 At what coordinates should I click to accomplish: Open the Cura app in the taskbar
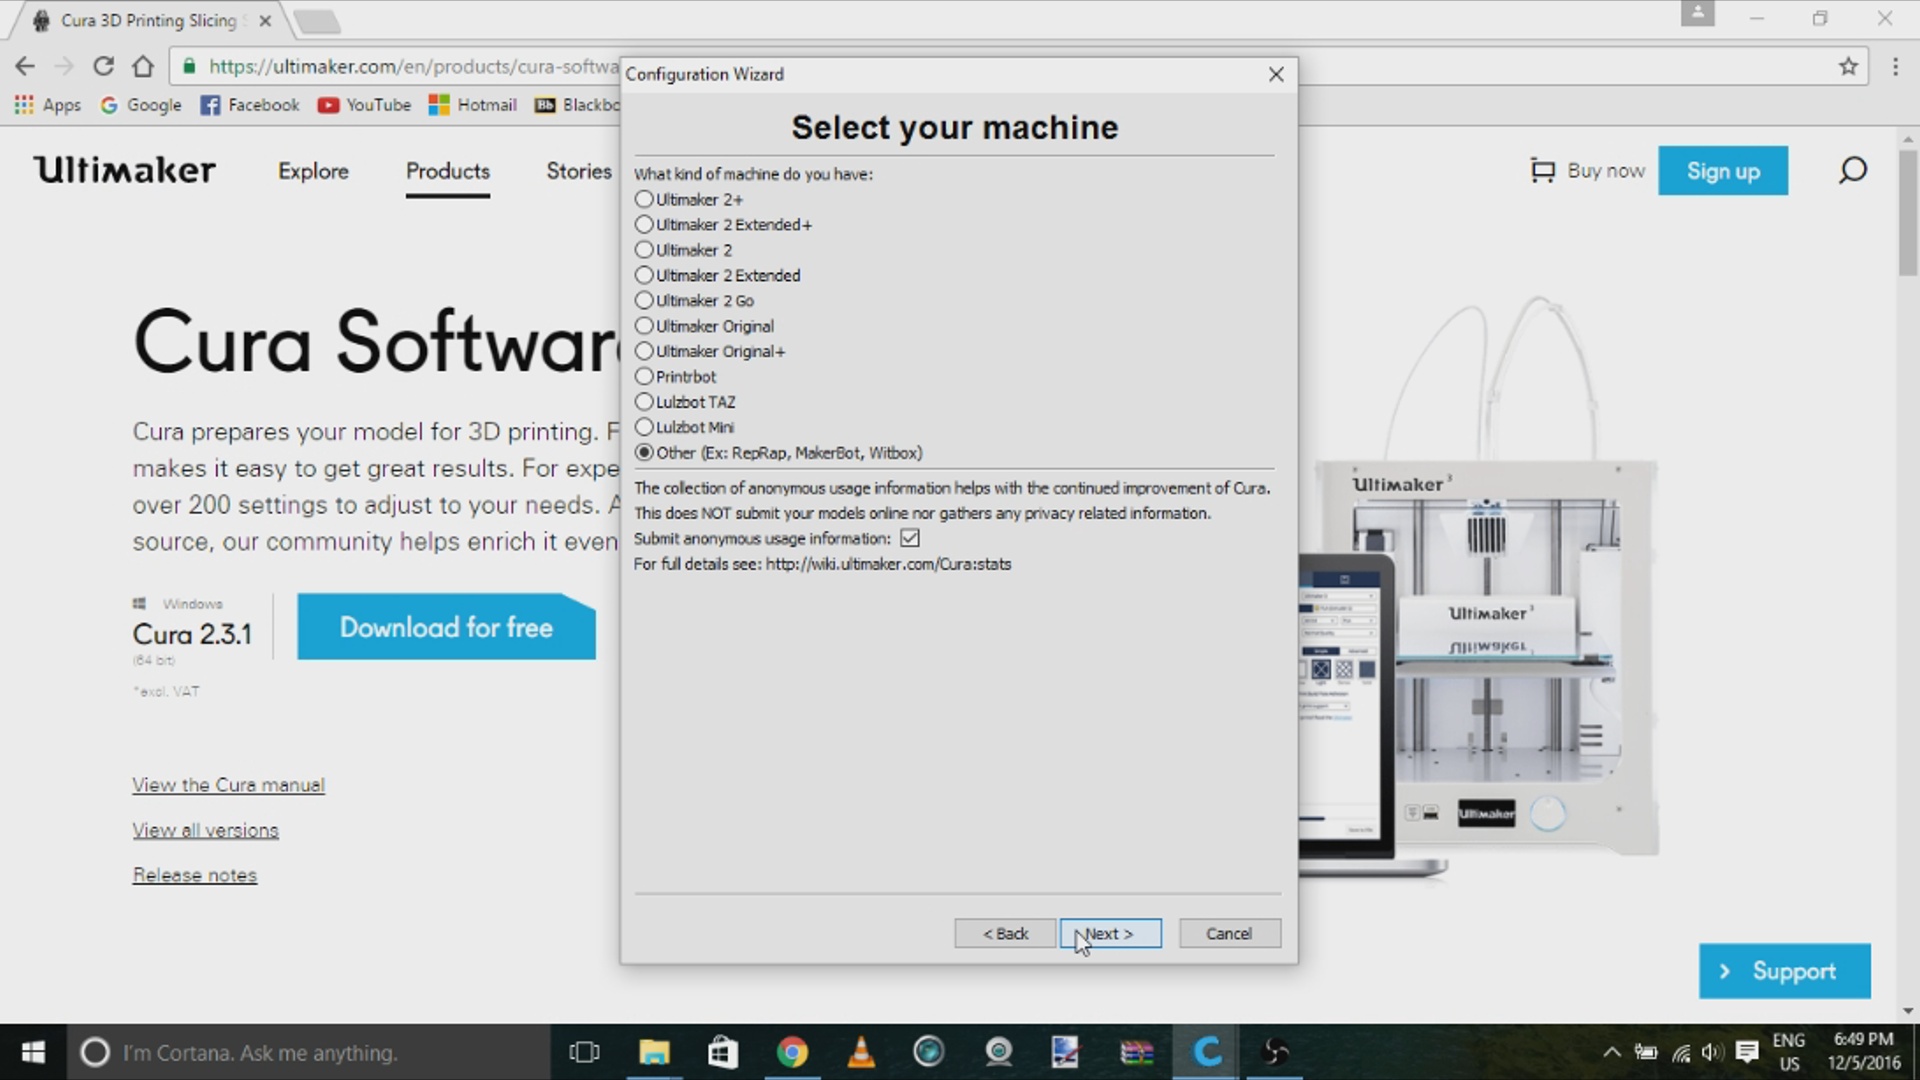tap(1207, 1052)
